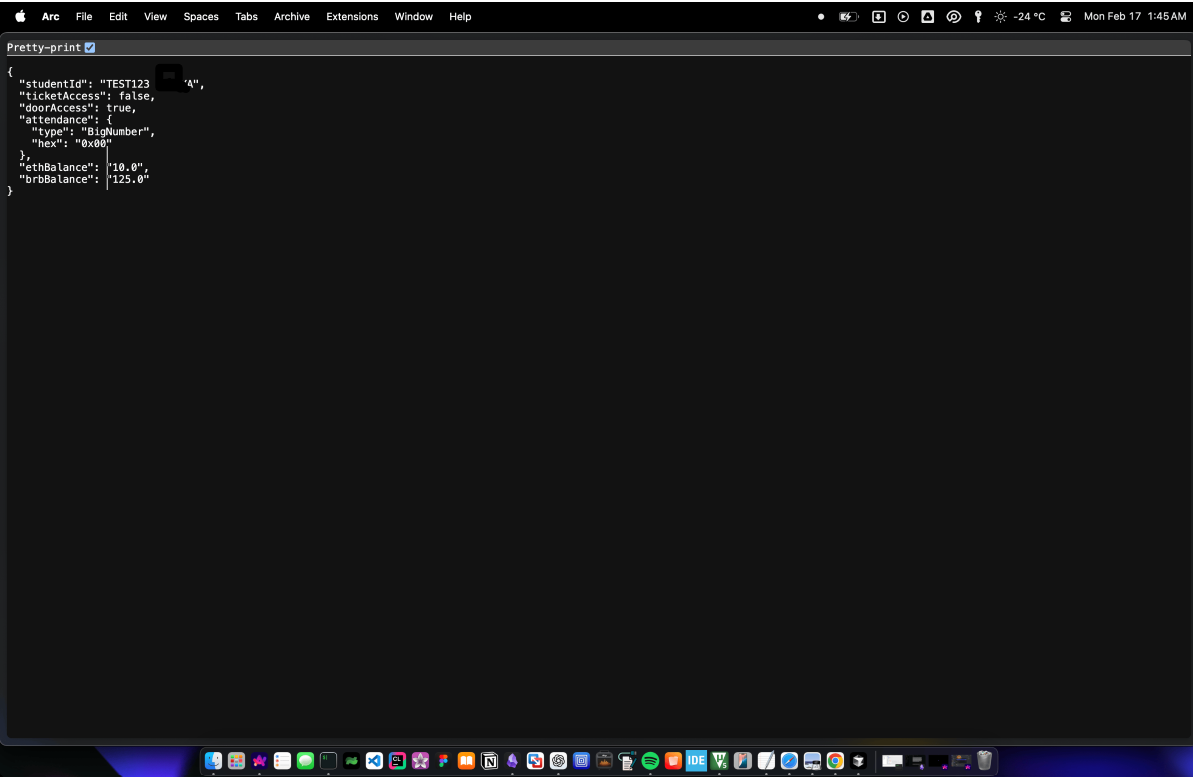This screenshot has height=777, width=1193.
Task: Open the Edit menu
Action: (118, 16)
